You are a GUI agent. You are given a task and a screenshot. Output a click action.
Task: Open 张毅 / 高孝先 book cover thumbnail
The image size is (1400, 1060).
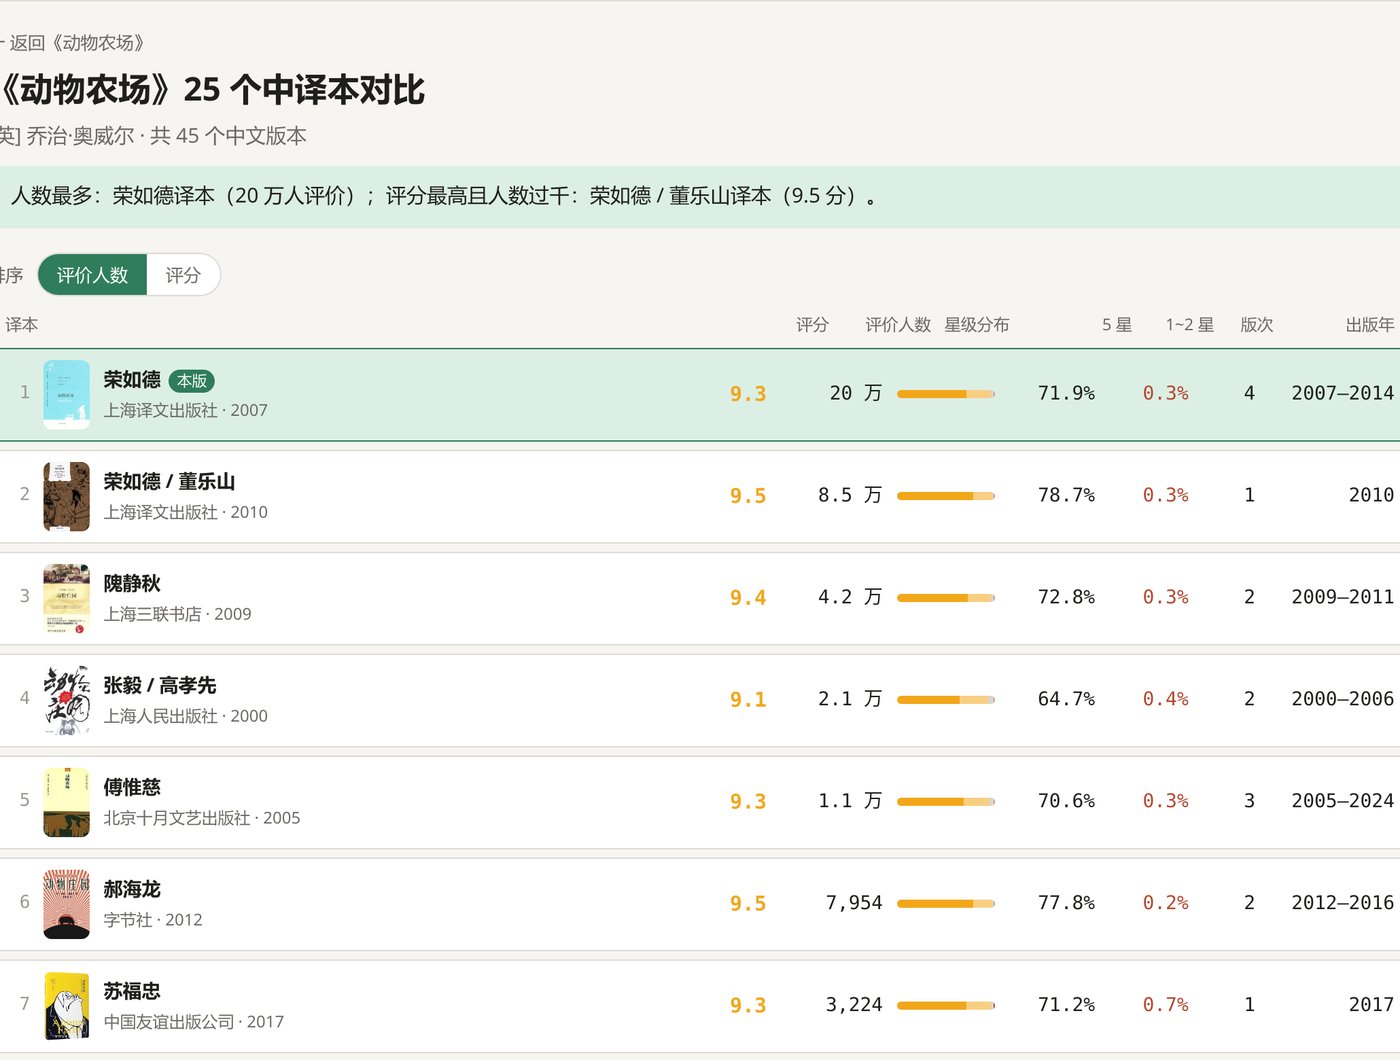(67, 701)
